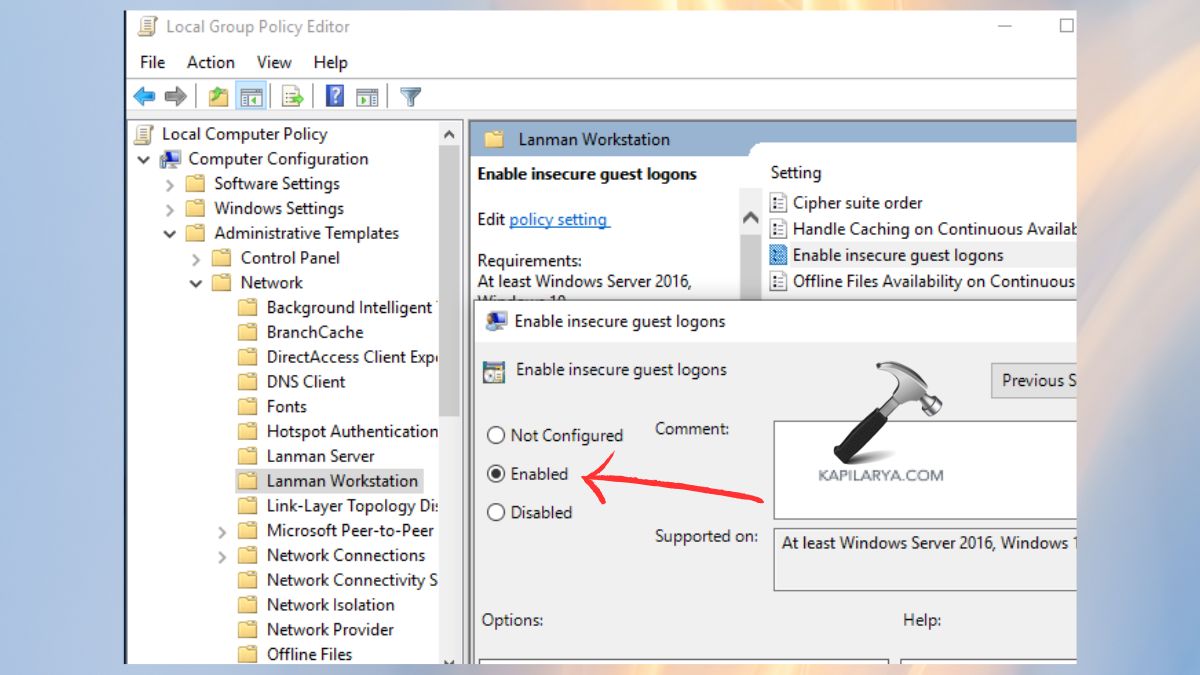Click the Export List toolbar icon
The width and height of the screenshot is (1200, 675).
[x=291, y=95]
